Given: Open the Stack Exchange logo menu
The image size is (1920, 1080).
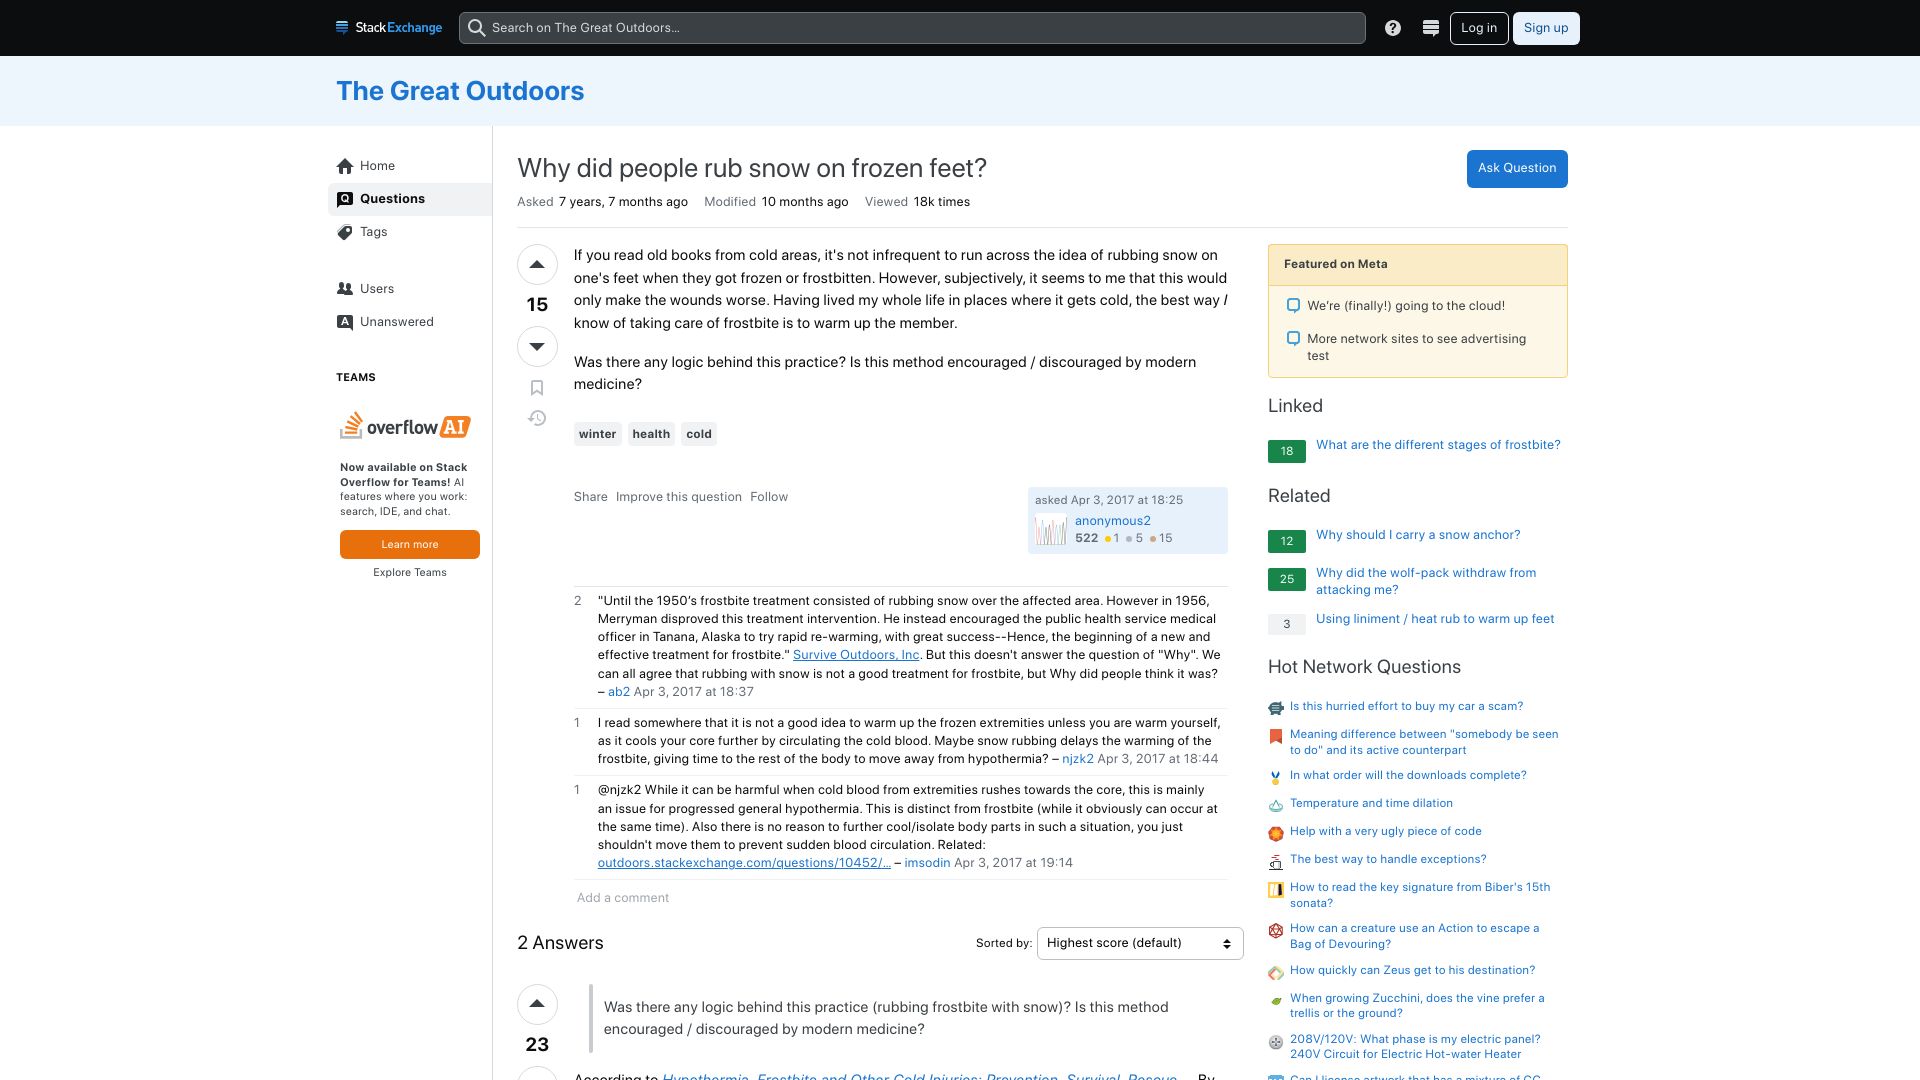Looking at the screenshot, I should click(389, 28).
